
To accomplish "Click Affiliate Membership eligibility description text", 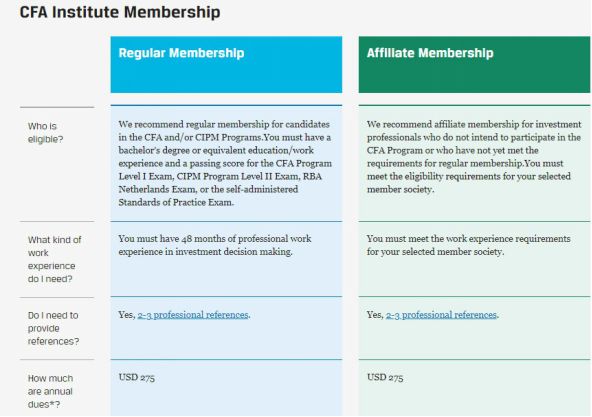I will pos(474,157).
